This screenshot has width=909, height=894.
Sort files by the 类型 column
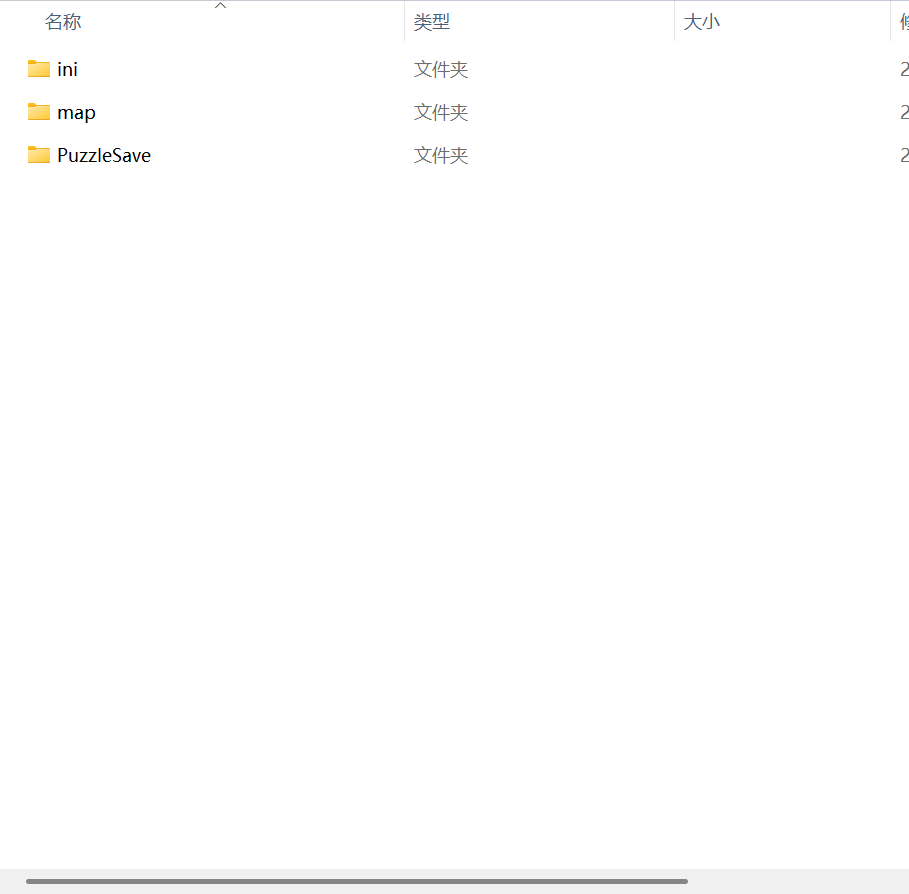[x=432, y=21]
